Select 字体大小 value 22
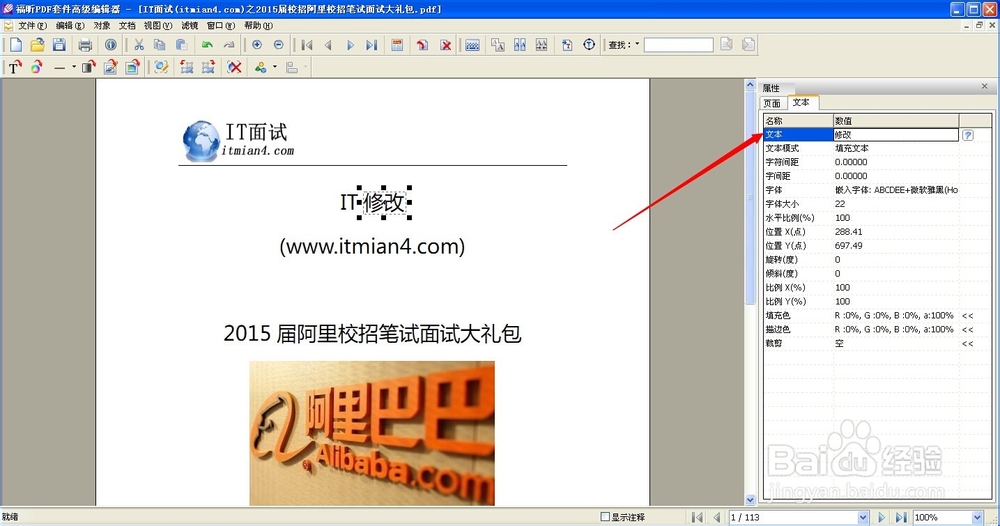 (x=840, y=204)
